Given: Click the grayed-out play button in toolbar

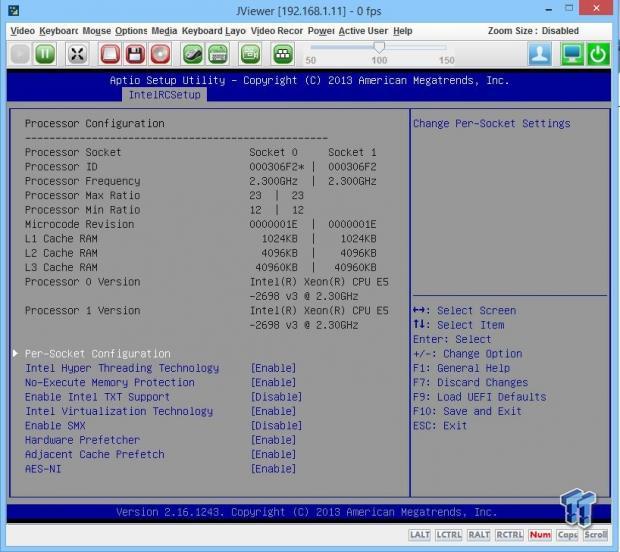Looking at the screenshot, I should pos(20,54).
